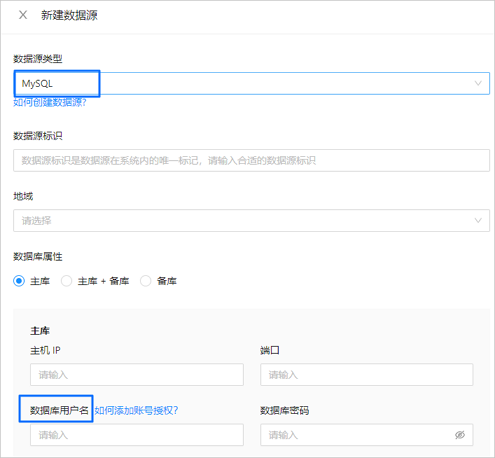This screenshot has width=495, height=458.
Task: Click the 数据库密码 label
Action: (x=284, y=410)
